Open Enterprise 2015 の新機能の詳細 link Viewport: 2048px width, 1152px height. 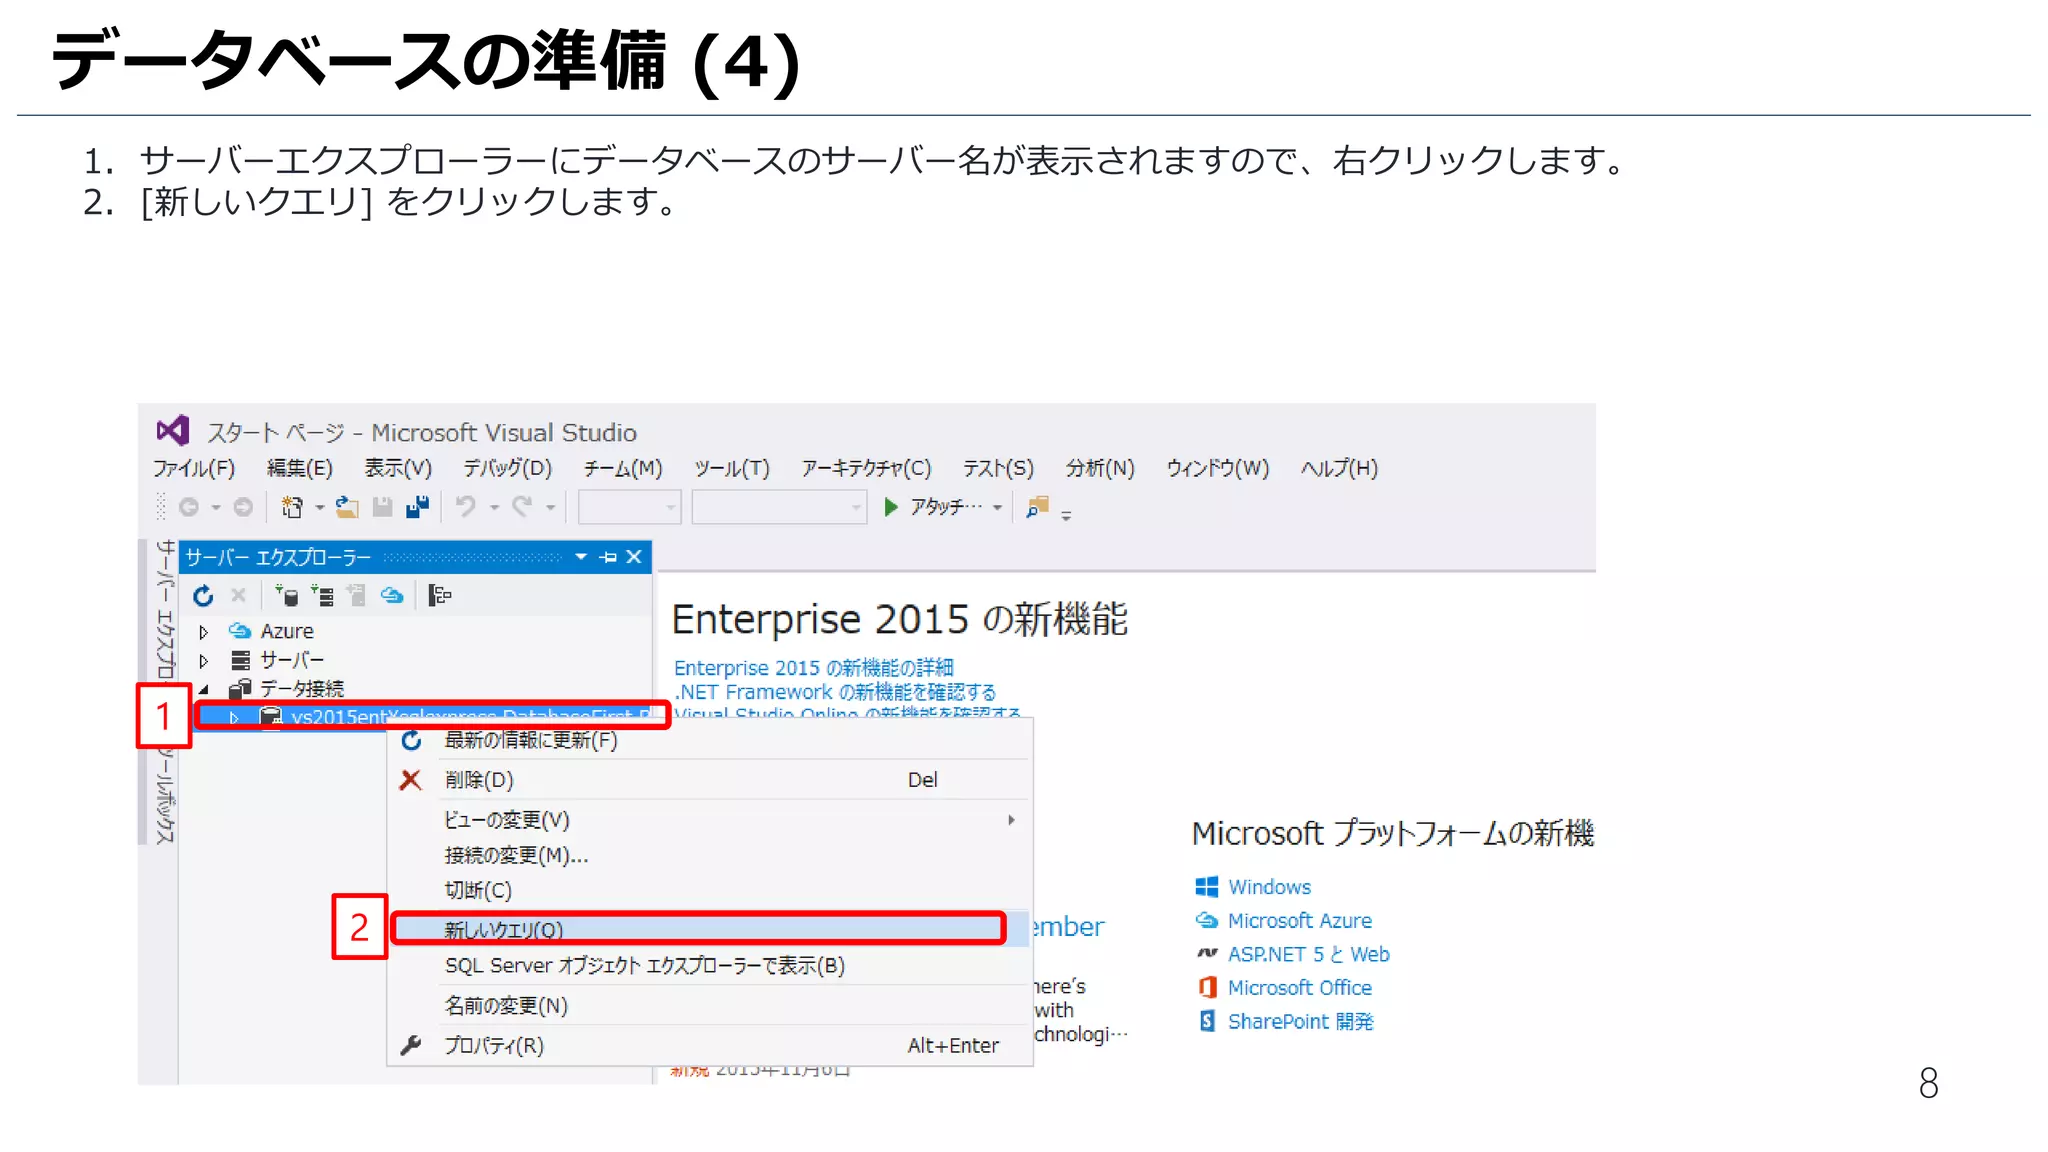coord(813,668)
